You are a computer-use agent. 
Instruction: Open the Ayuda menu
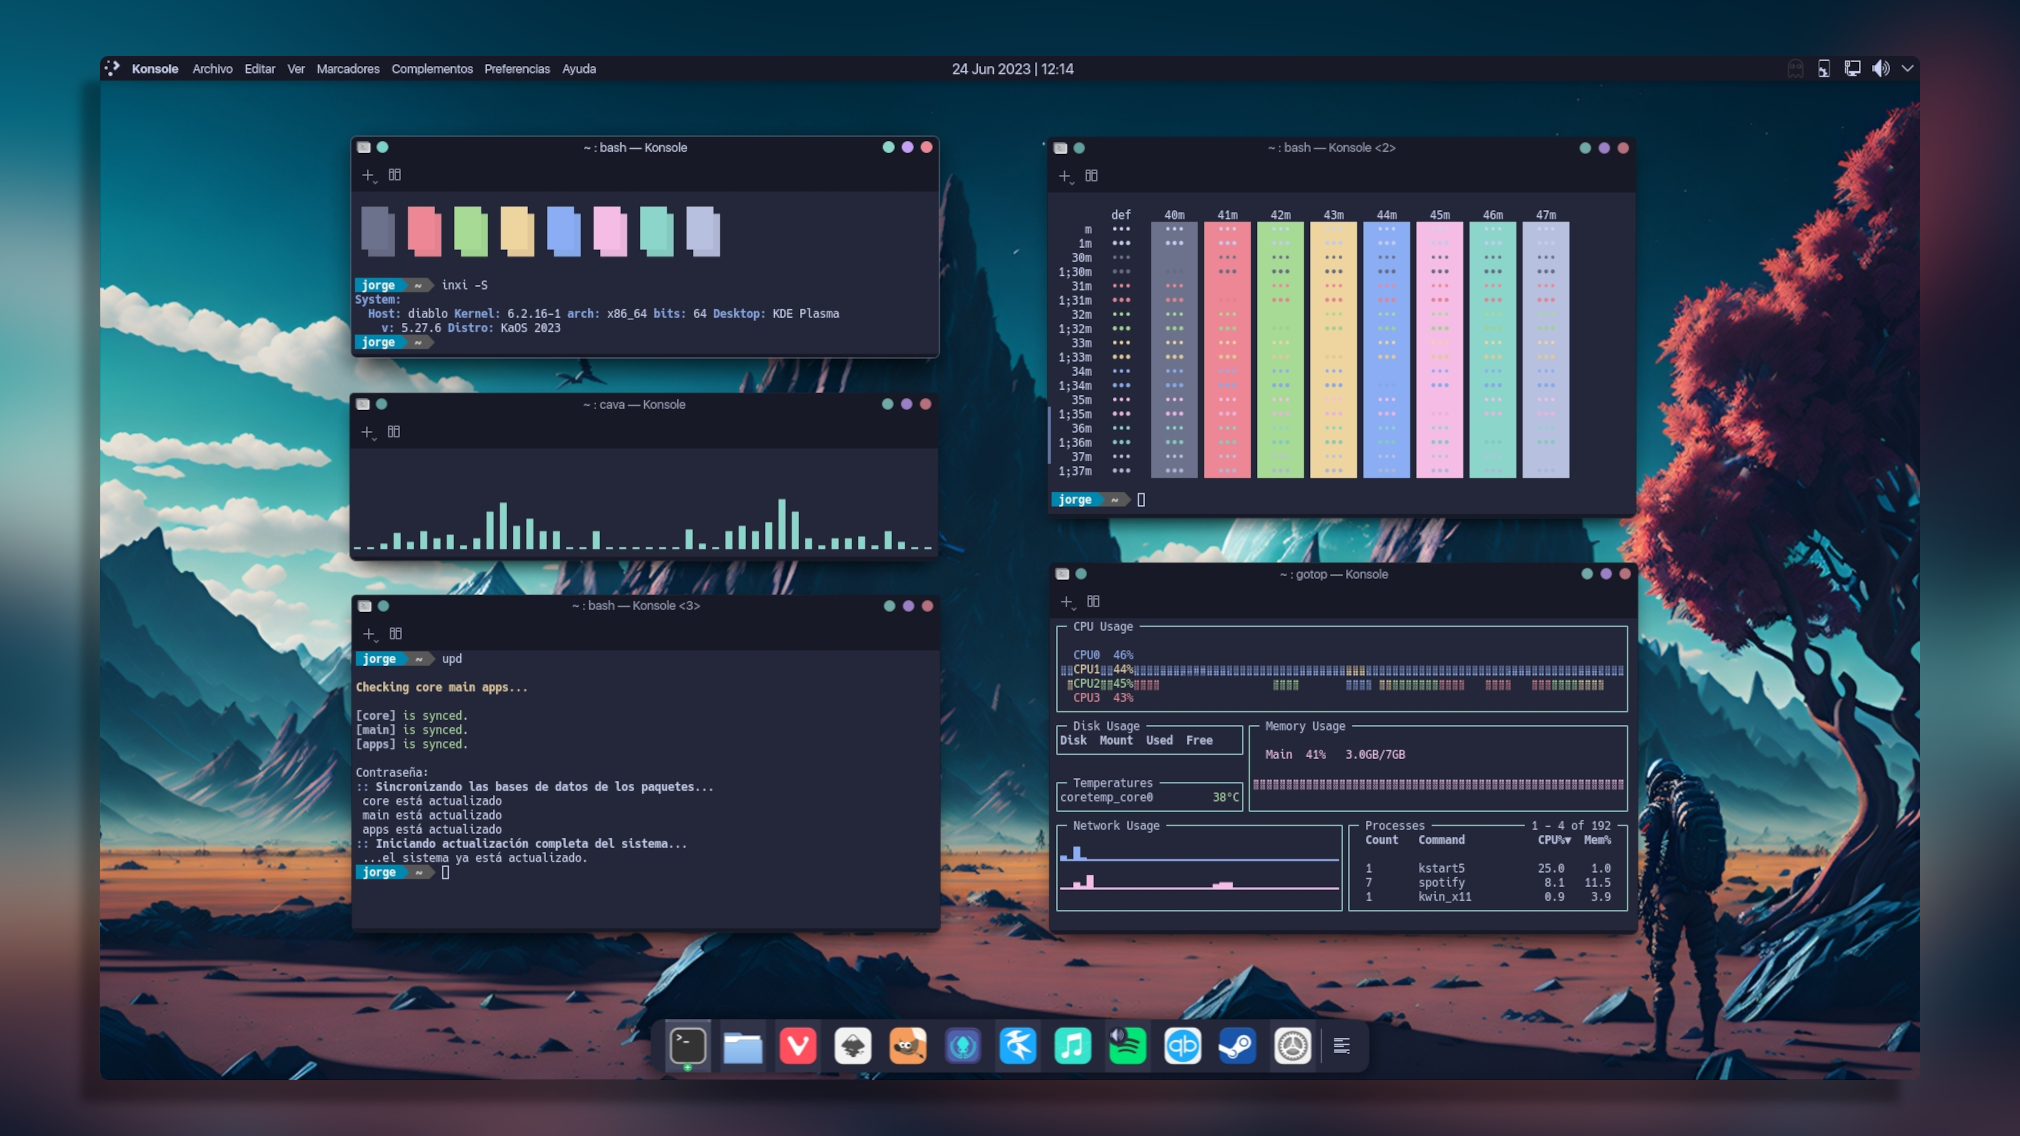(579, 69)
